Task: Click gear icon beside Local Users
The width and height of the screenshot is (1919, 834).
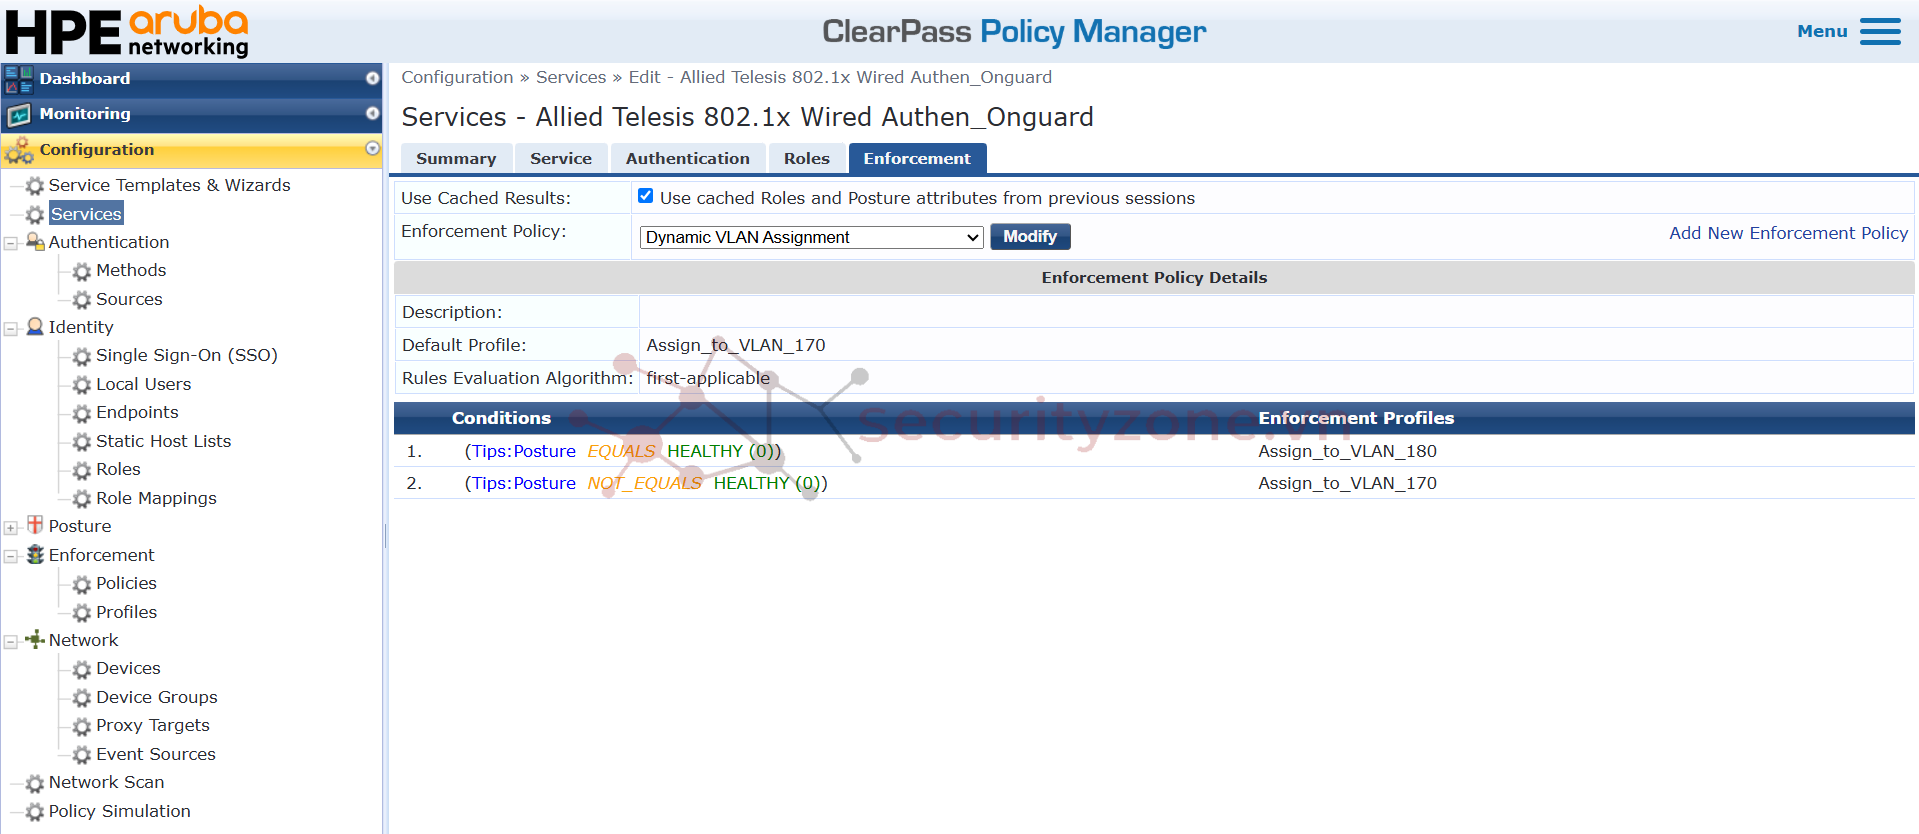Action: pos(82,385)
